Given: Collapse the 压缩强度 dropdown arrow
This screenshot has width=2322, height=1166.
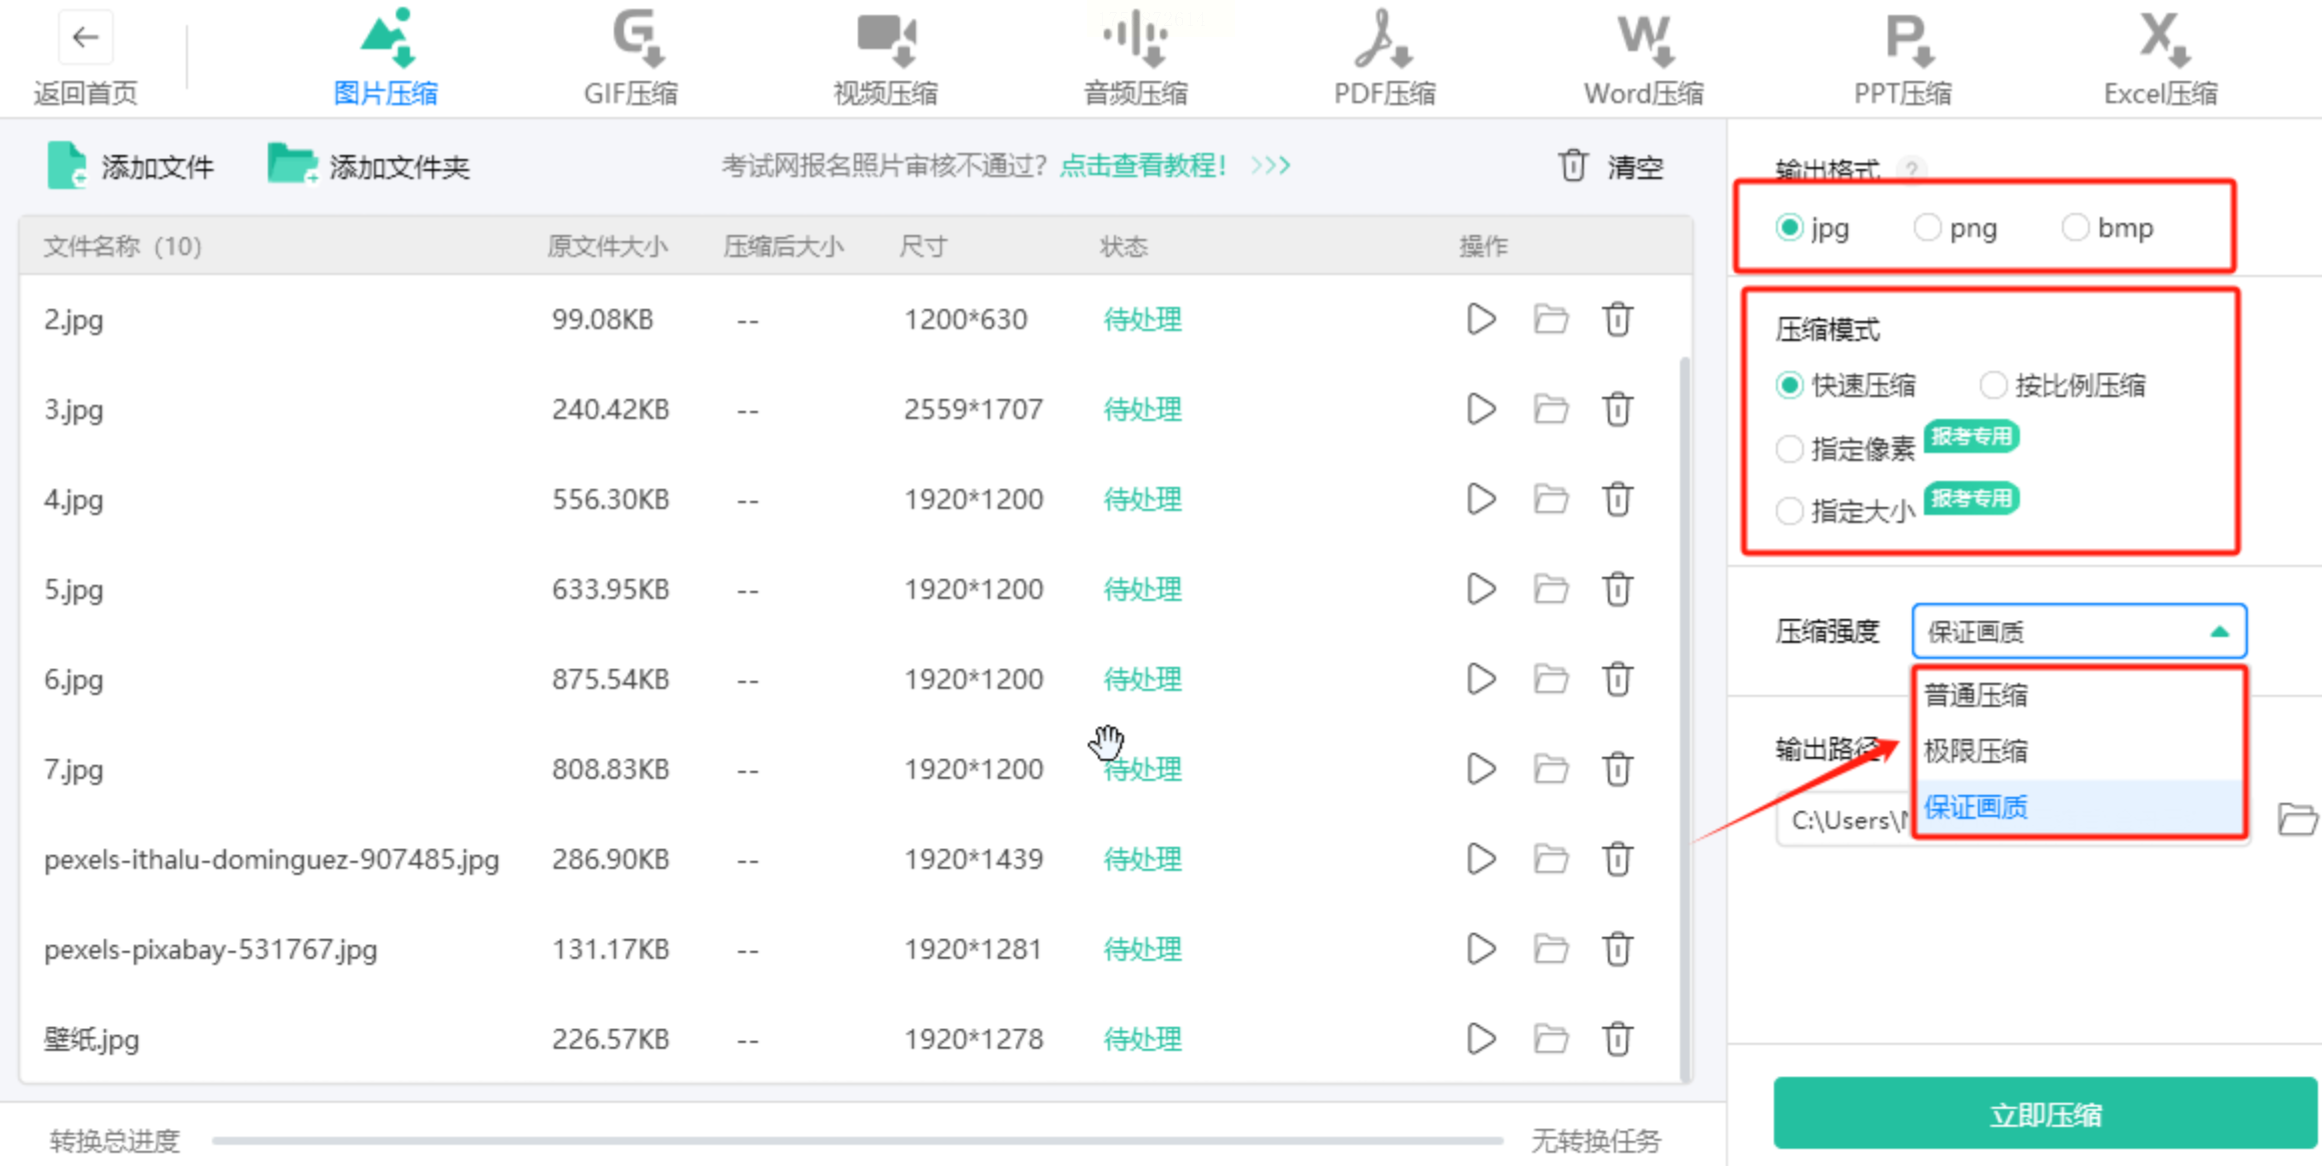Looking at the screenshot, I should click(x=2219, y=632).
